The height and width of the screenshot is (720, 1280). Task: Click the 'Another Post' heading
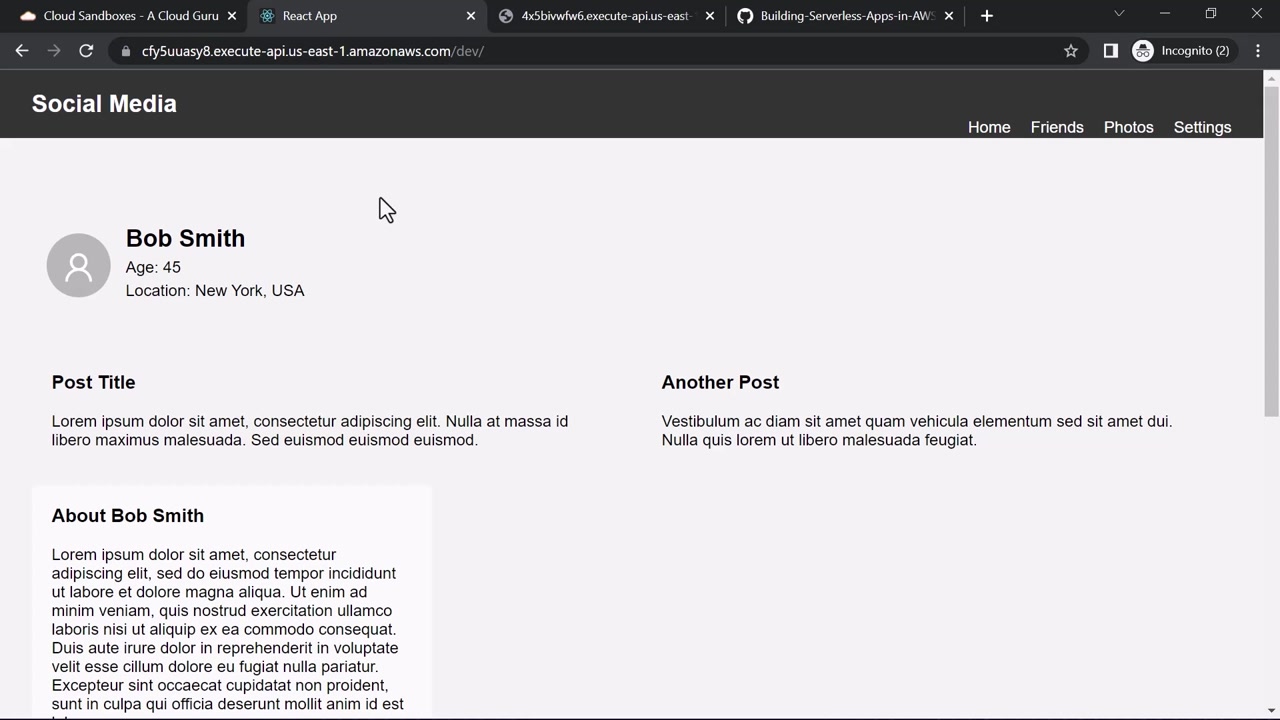(x=720, y=382)
